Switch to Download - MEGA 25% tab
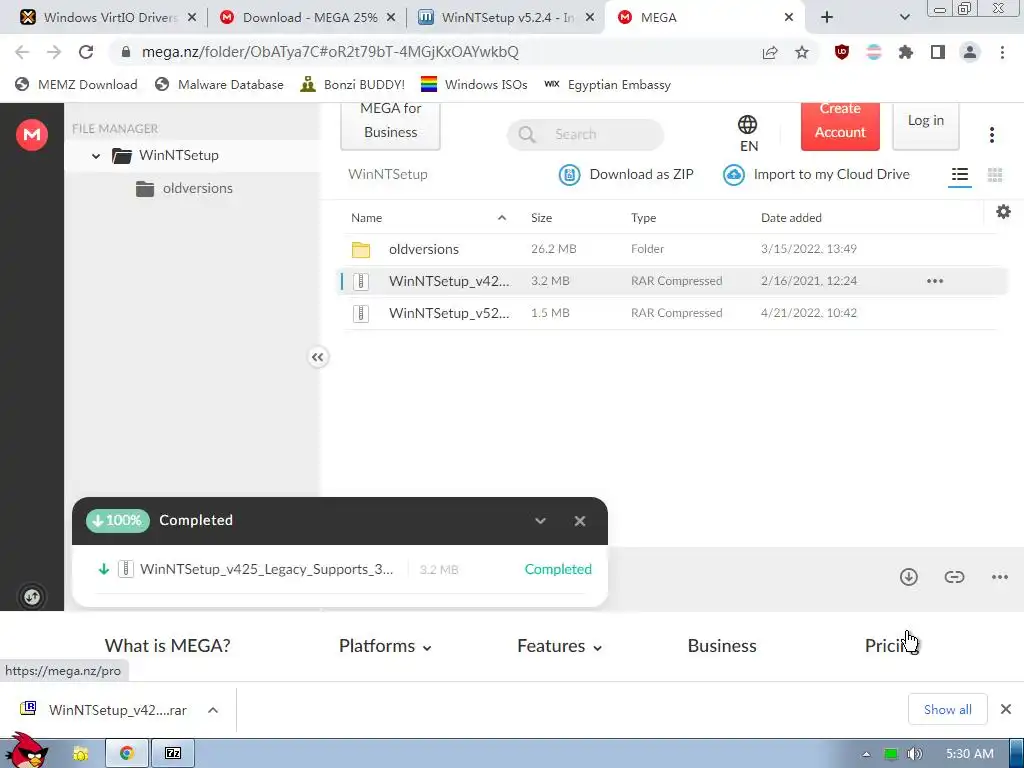The height and width of the screenshot is (768, 1024). tap(308, 18)
